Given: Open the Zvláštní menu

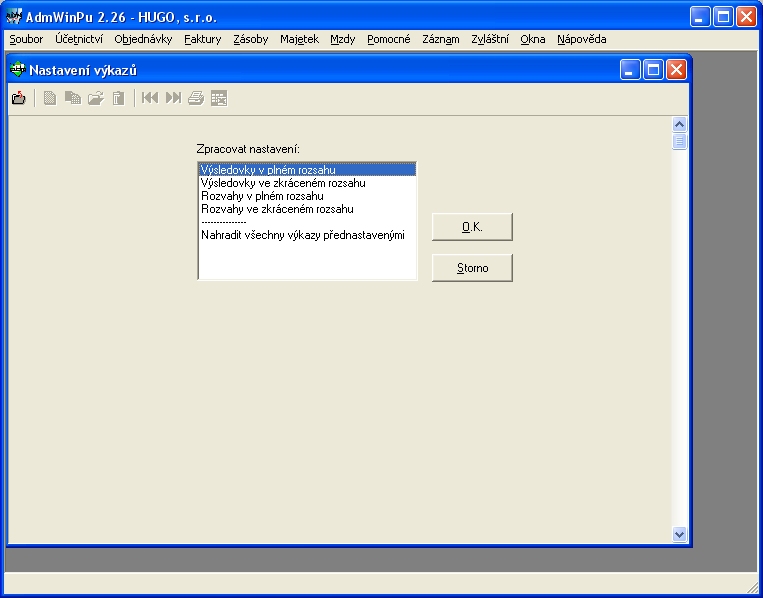Looking at the screenshot, I should (490, 39).
